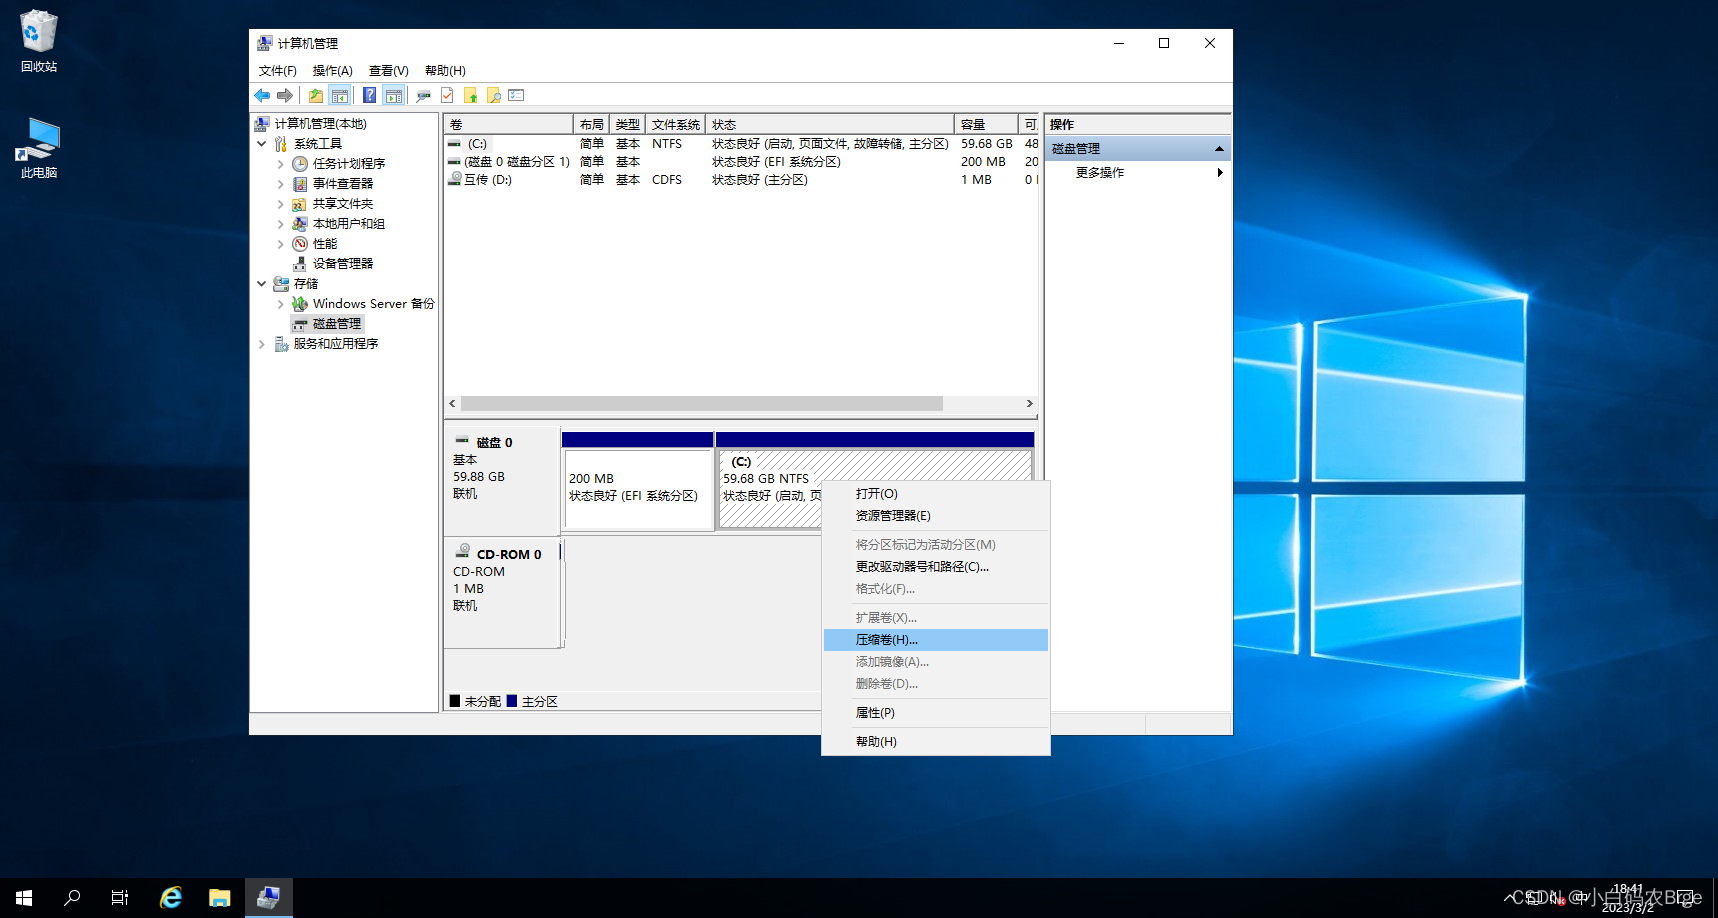Open Task View on the taskbar

[x=120, y=898]
